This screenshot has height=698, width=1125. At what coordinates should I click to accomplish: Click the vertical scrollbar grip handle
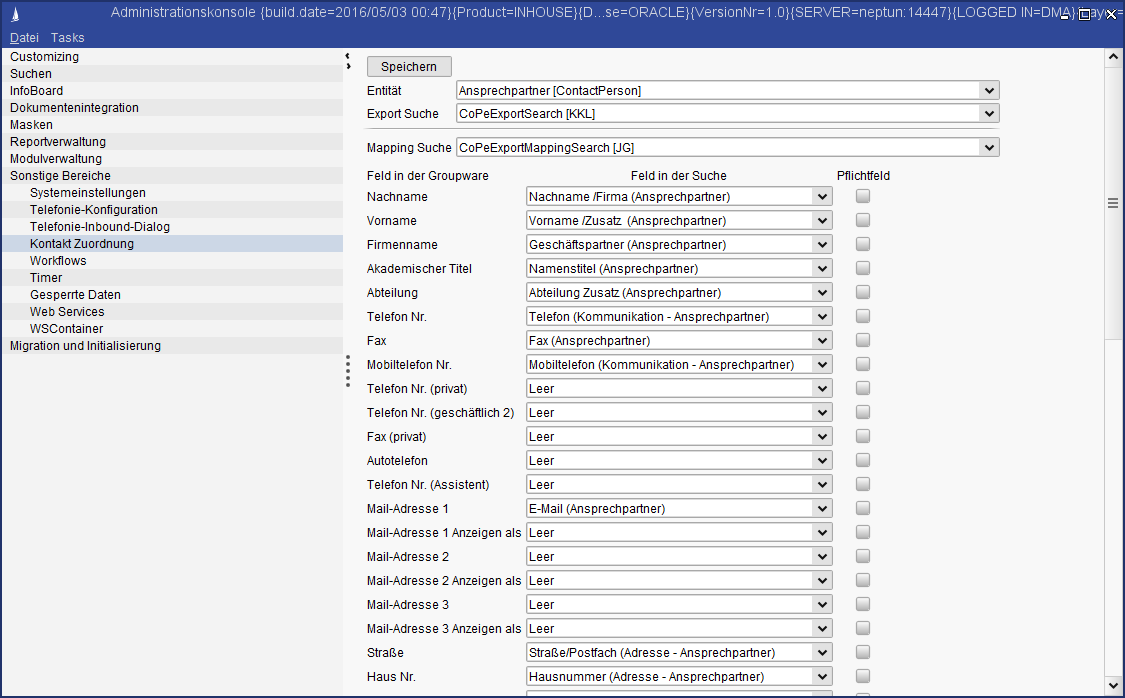click(1113, 203)
